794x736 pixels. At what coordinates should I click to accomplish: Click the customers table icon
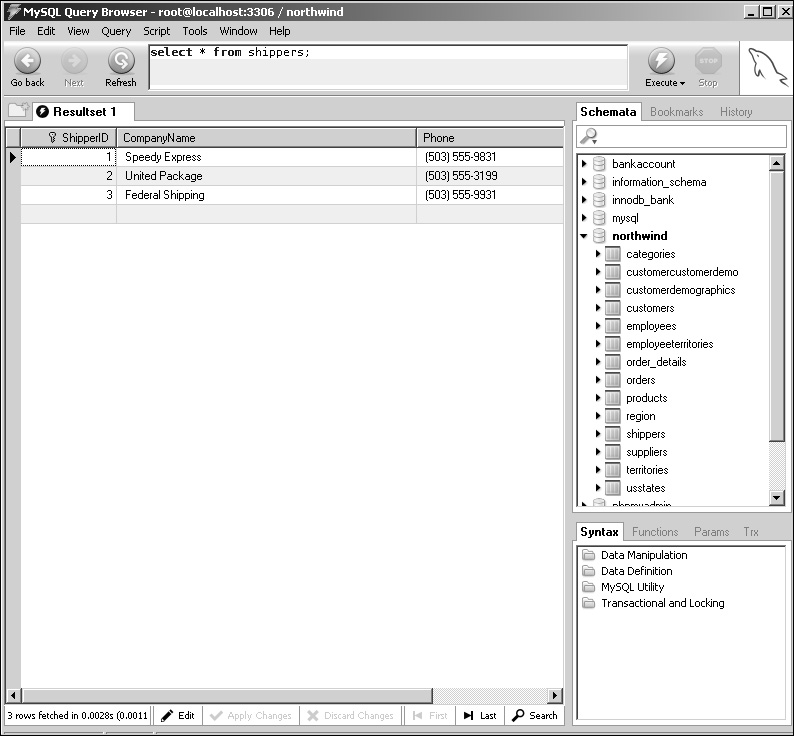[x=613, y=308]
